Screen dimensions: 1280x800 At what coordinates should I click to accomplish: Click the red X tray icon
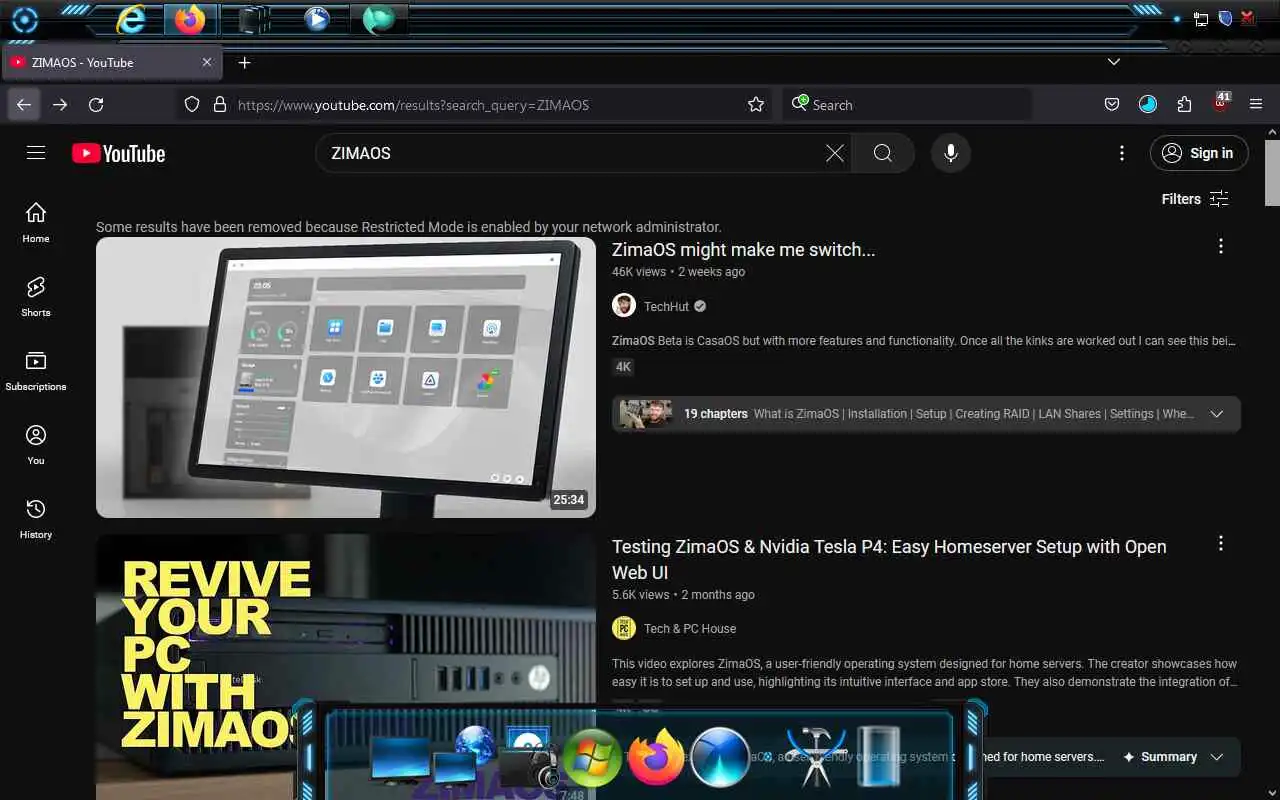point(1248,18)
